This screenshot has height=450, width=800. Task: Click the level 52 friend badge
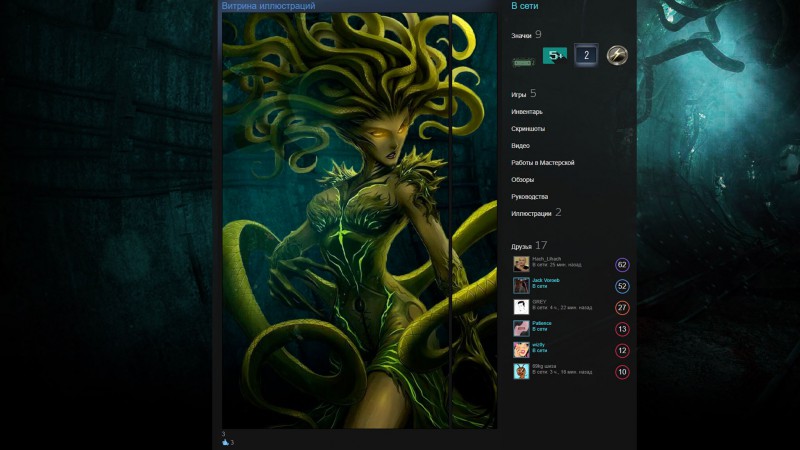(622, 286)
